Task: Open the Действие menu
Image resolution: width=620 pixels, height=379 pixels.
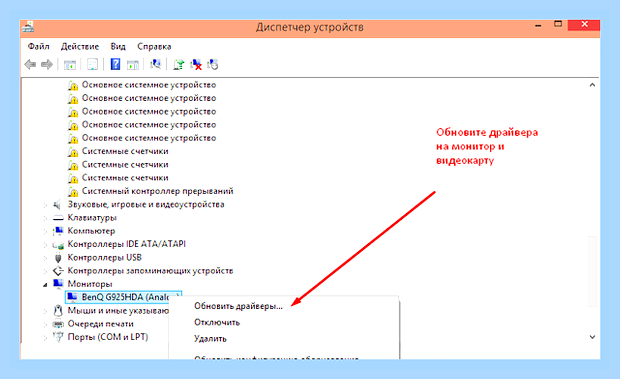Action: point(80,47)
